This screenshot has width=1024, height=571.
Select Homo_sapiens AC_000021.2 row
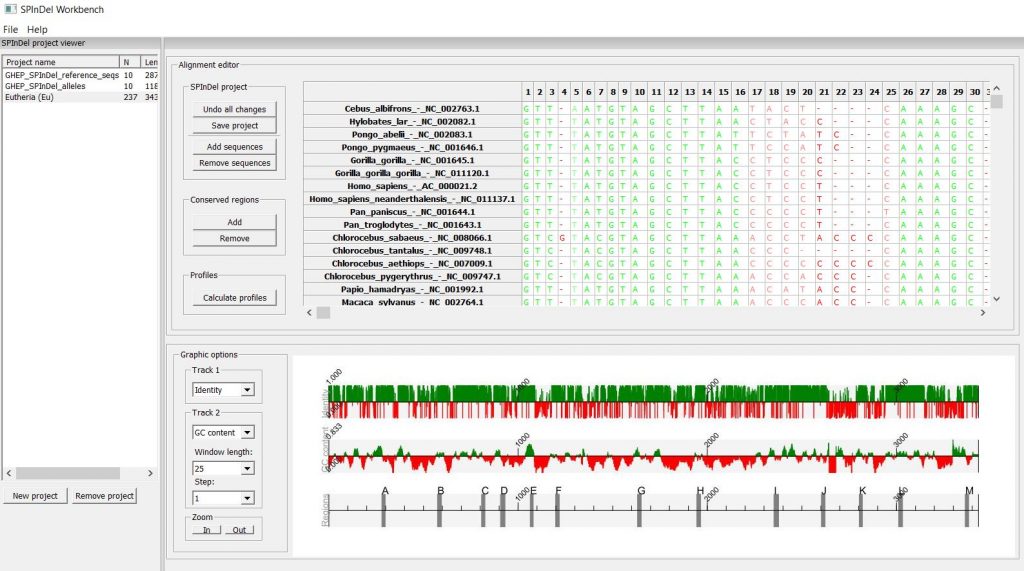(x=412, y=186)
